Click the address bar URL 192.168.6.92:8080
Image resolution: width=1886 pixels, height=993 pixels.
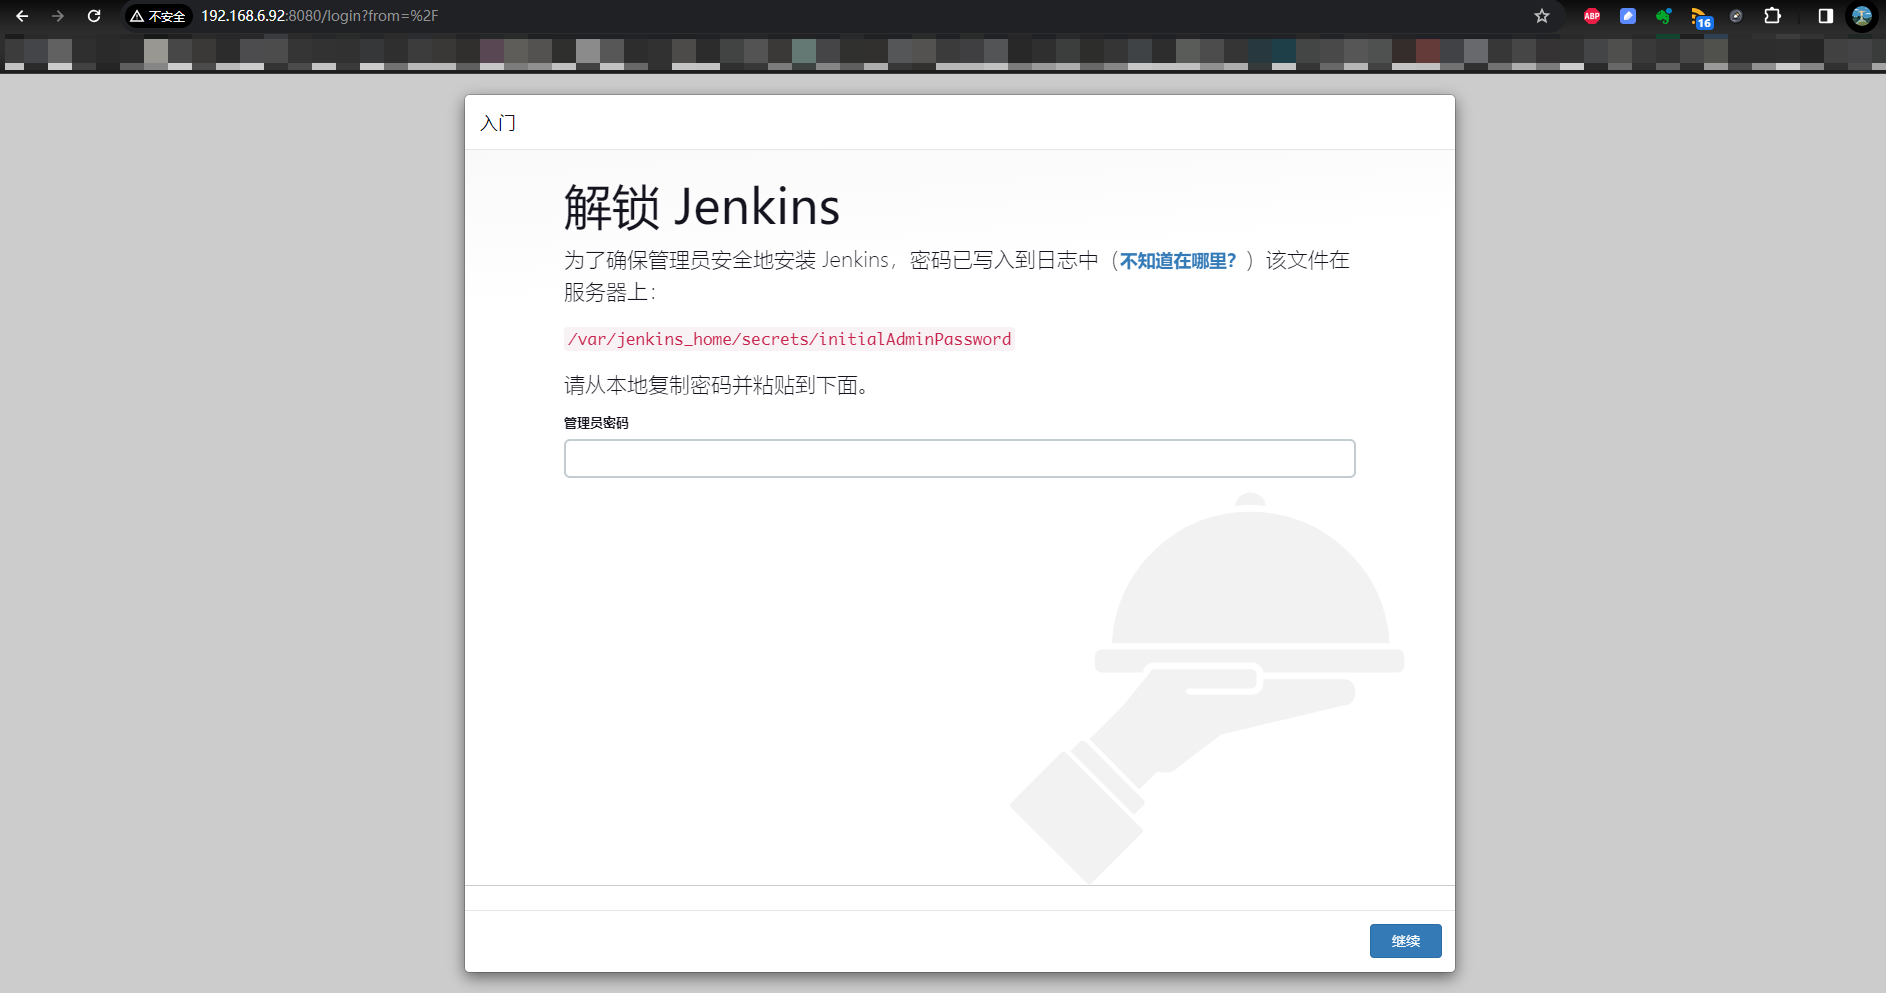(319, 16)
